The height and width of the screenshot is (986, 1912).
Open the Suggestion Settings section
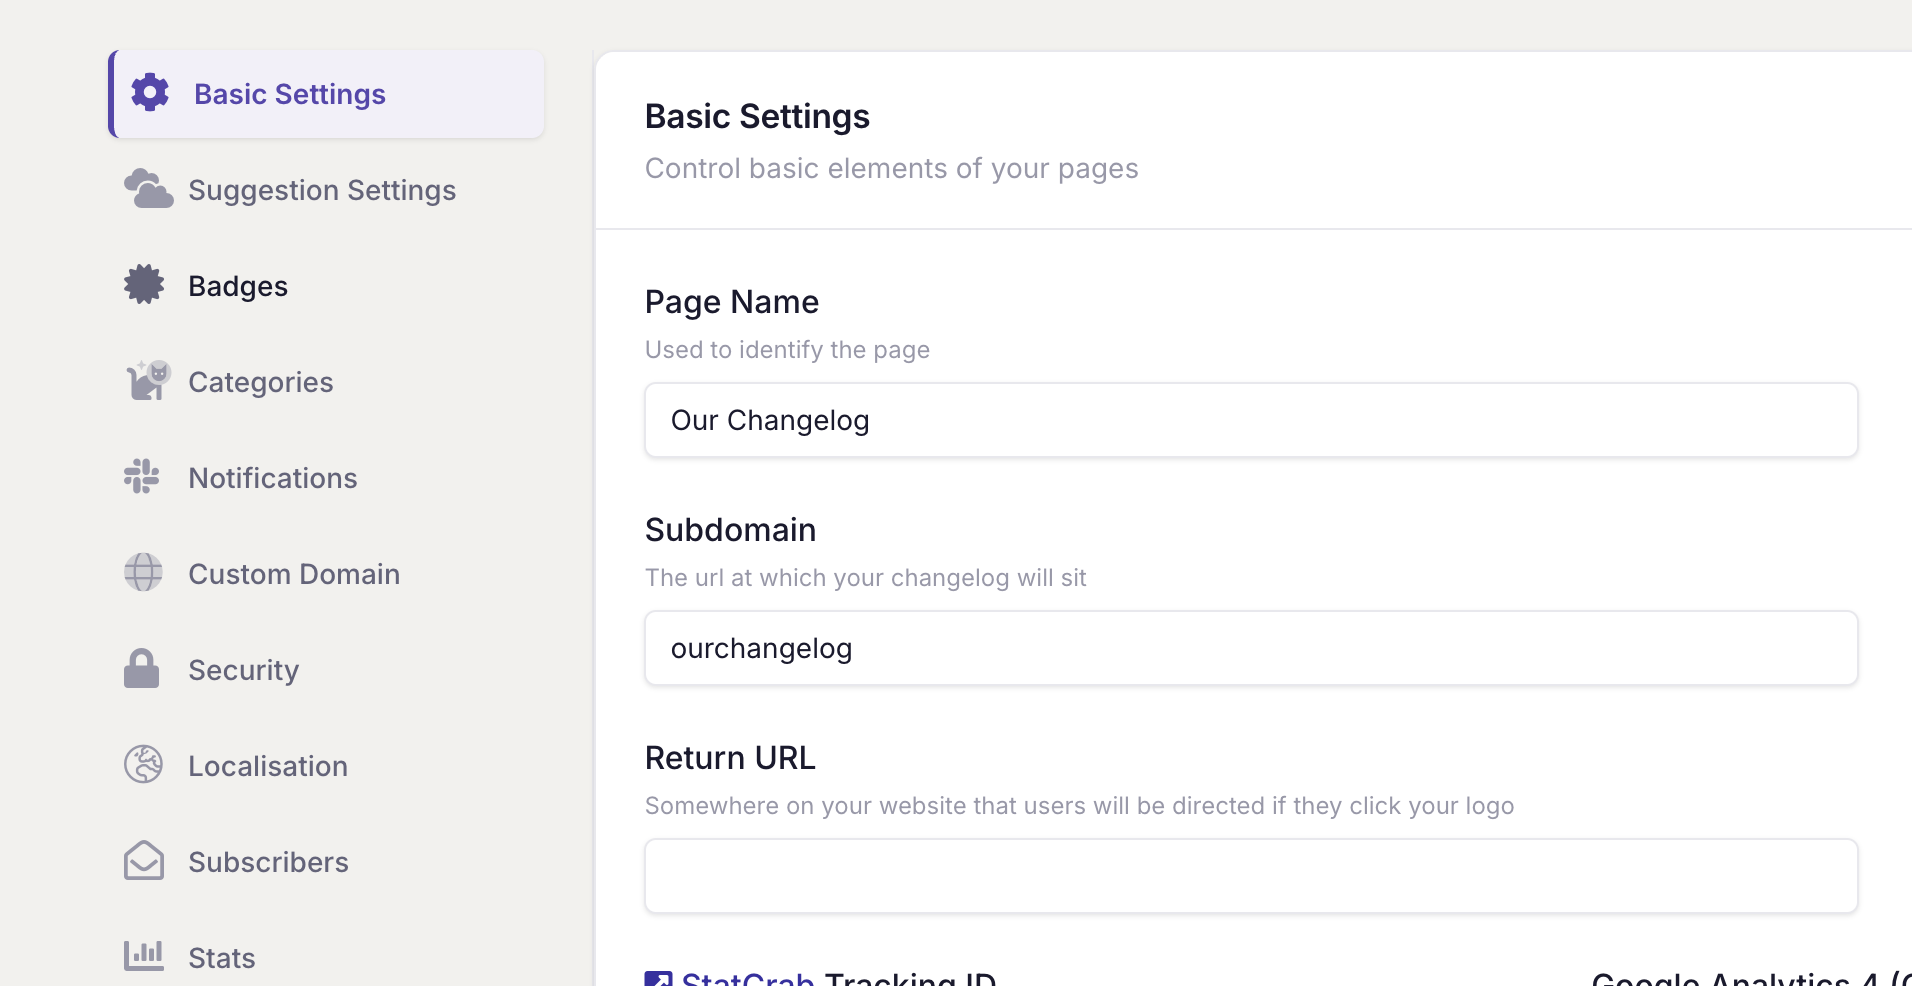(x=321, y=189)
